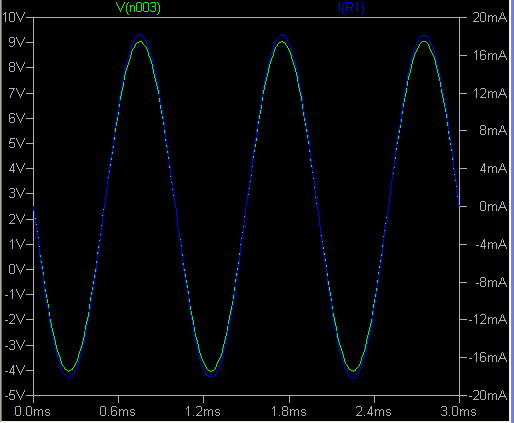Screen dimensions: 514x423
Task: Click the -5V left axis label
Action: click(x=15, y=395)
